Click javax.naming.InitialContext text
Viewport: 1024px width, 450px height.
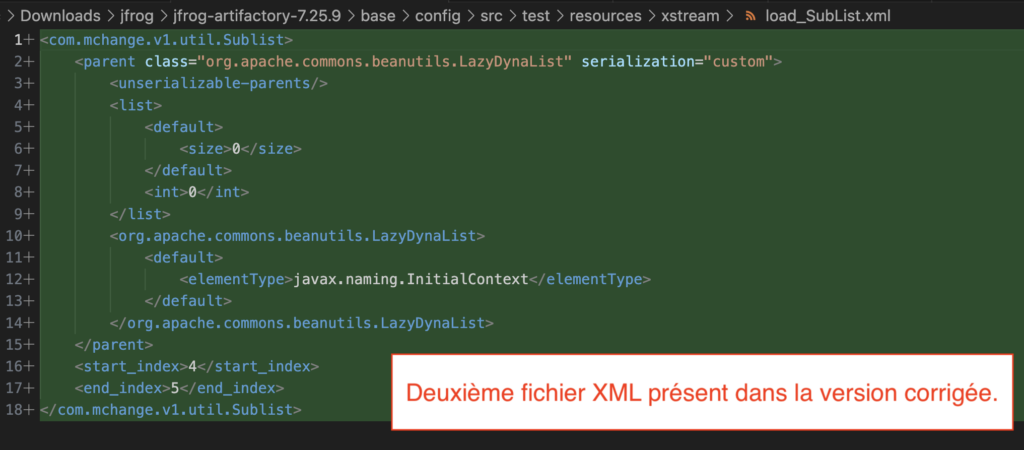[x=410, y=280]
